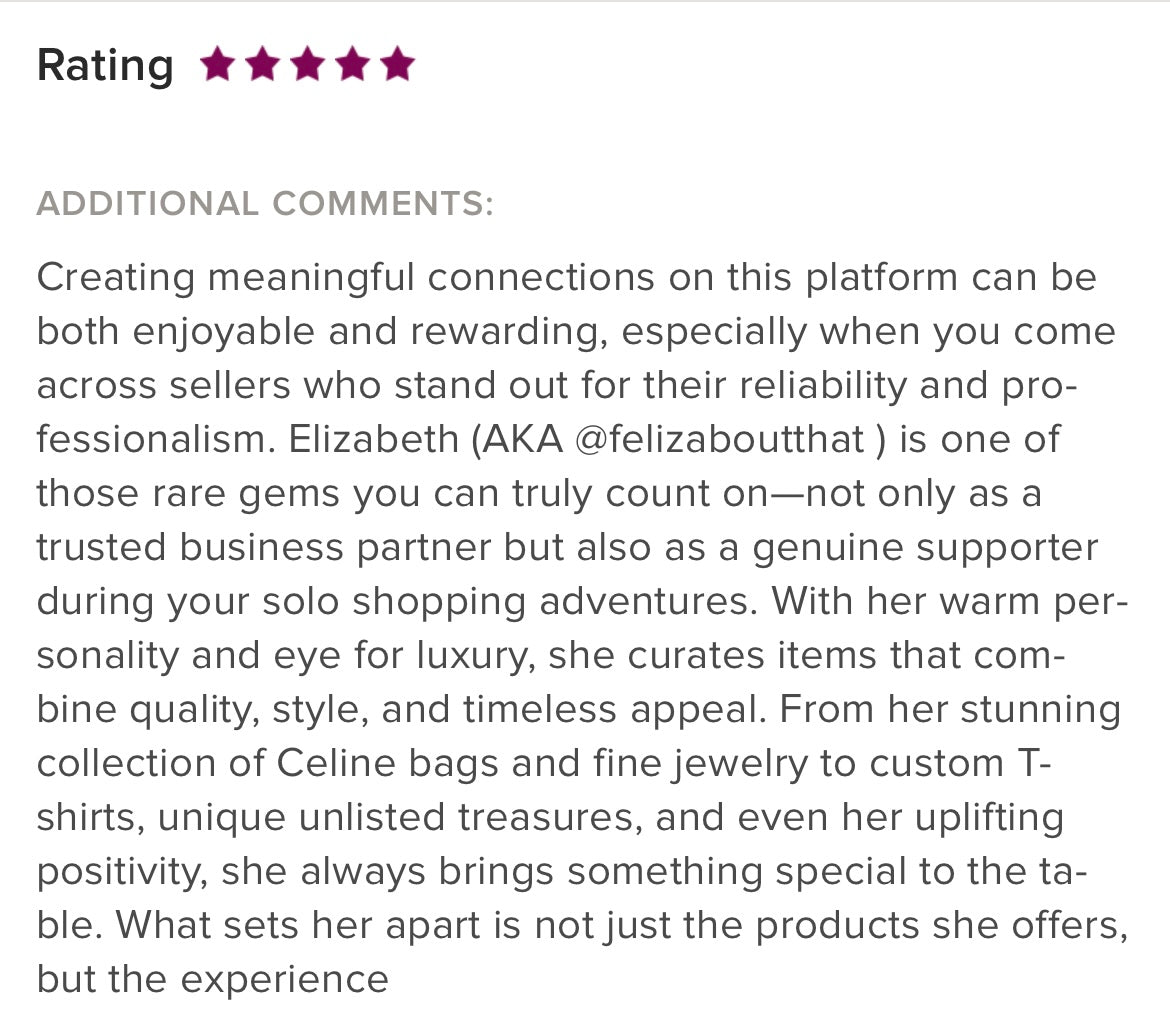Tap the third star in the rating

tap(307, 65)
